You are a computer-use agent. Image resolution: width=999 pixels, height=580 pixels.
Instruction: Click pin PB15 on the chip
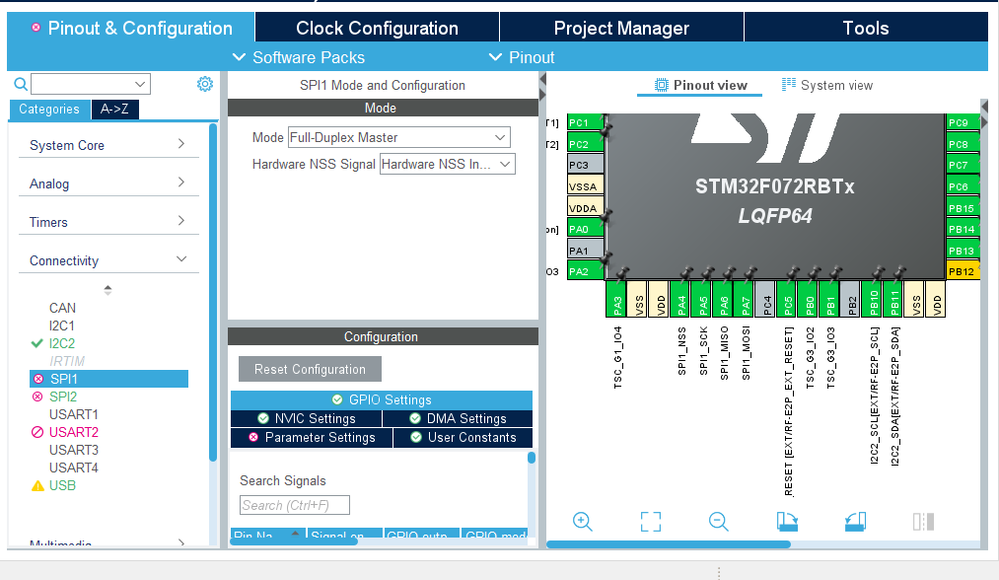962,208
